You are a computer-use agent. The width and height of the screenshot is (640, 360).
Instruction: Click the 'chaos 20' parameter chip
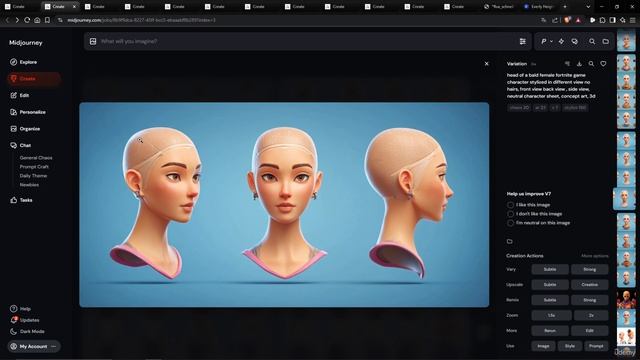(x=519, y=108)
